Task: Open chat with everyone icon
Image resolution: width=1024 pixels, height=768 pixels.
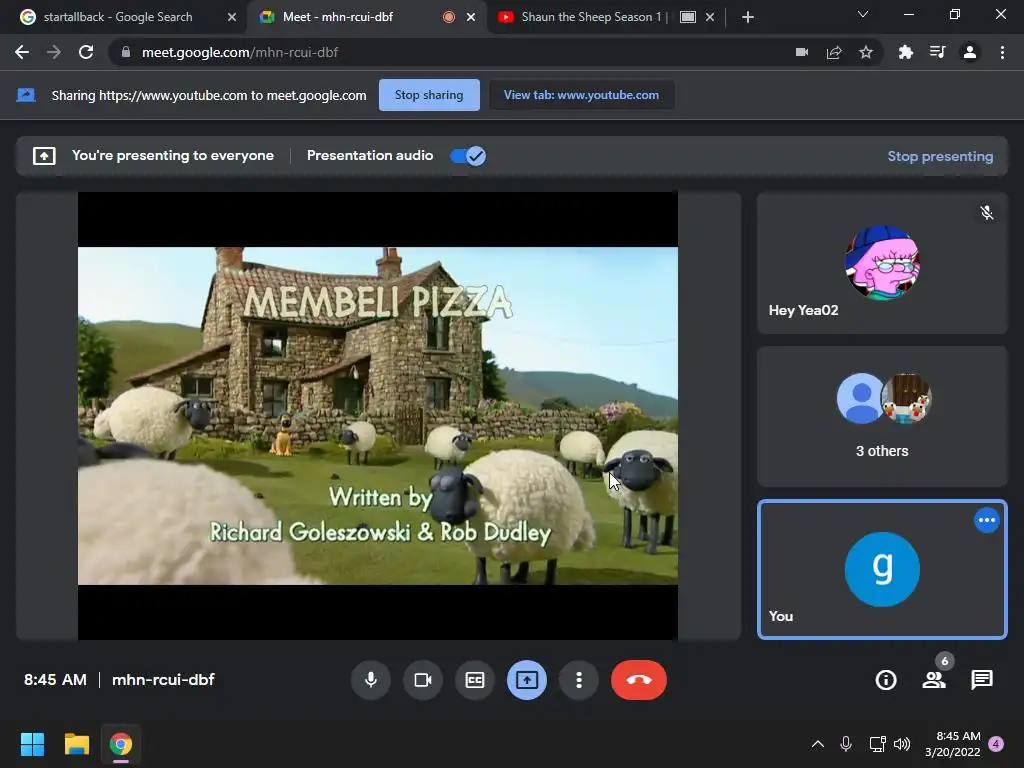Action: (982, 680)
